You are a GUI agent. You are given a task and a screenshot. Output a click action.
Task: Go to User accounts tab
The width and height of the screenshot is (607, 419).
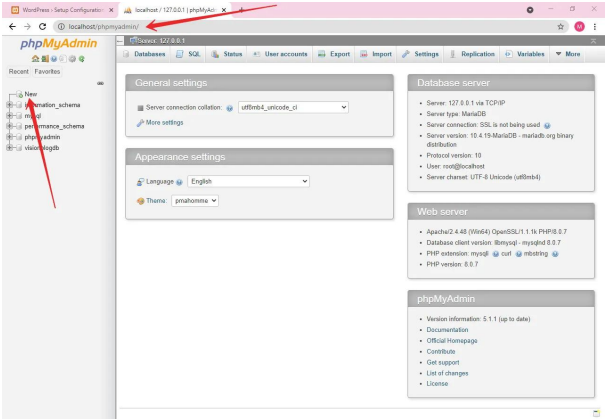(x=280, y=54)
